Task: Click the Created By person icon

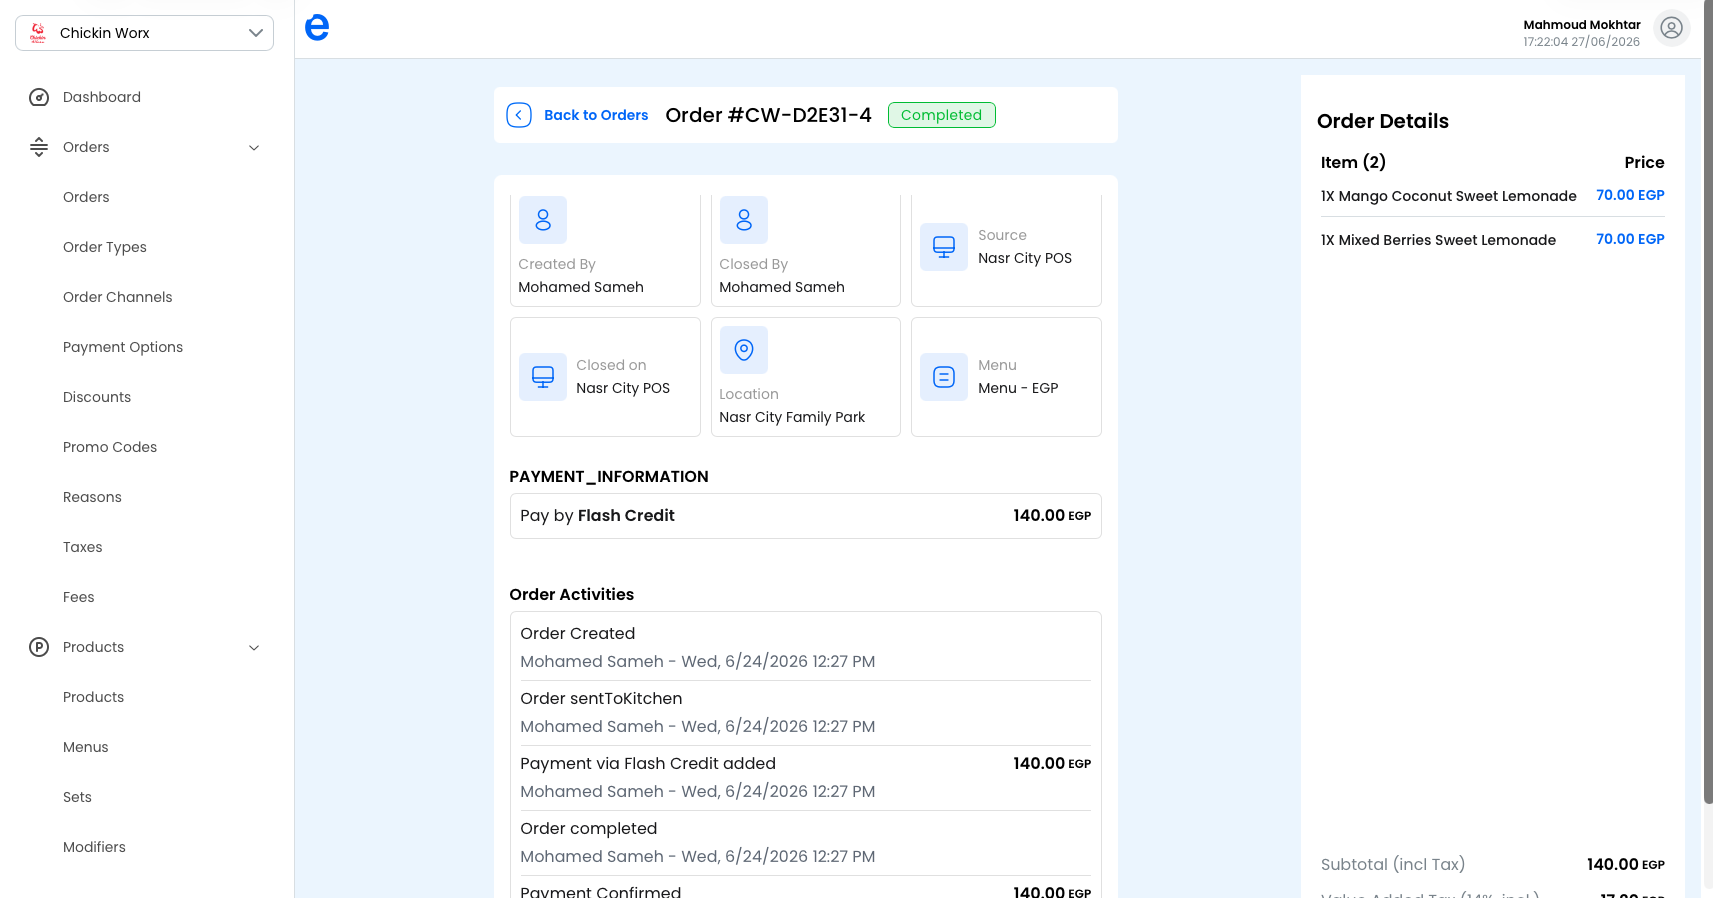Action: point(543,220)
